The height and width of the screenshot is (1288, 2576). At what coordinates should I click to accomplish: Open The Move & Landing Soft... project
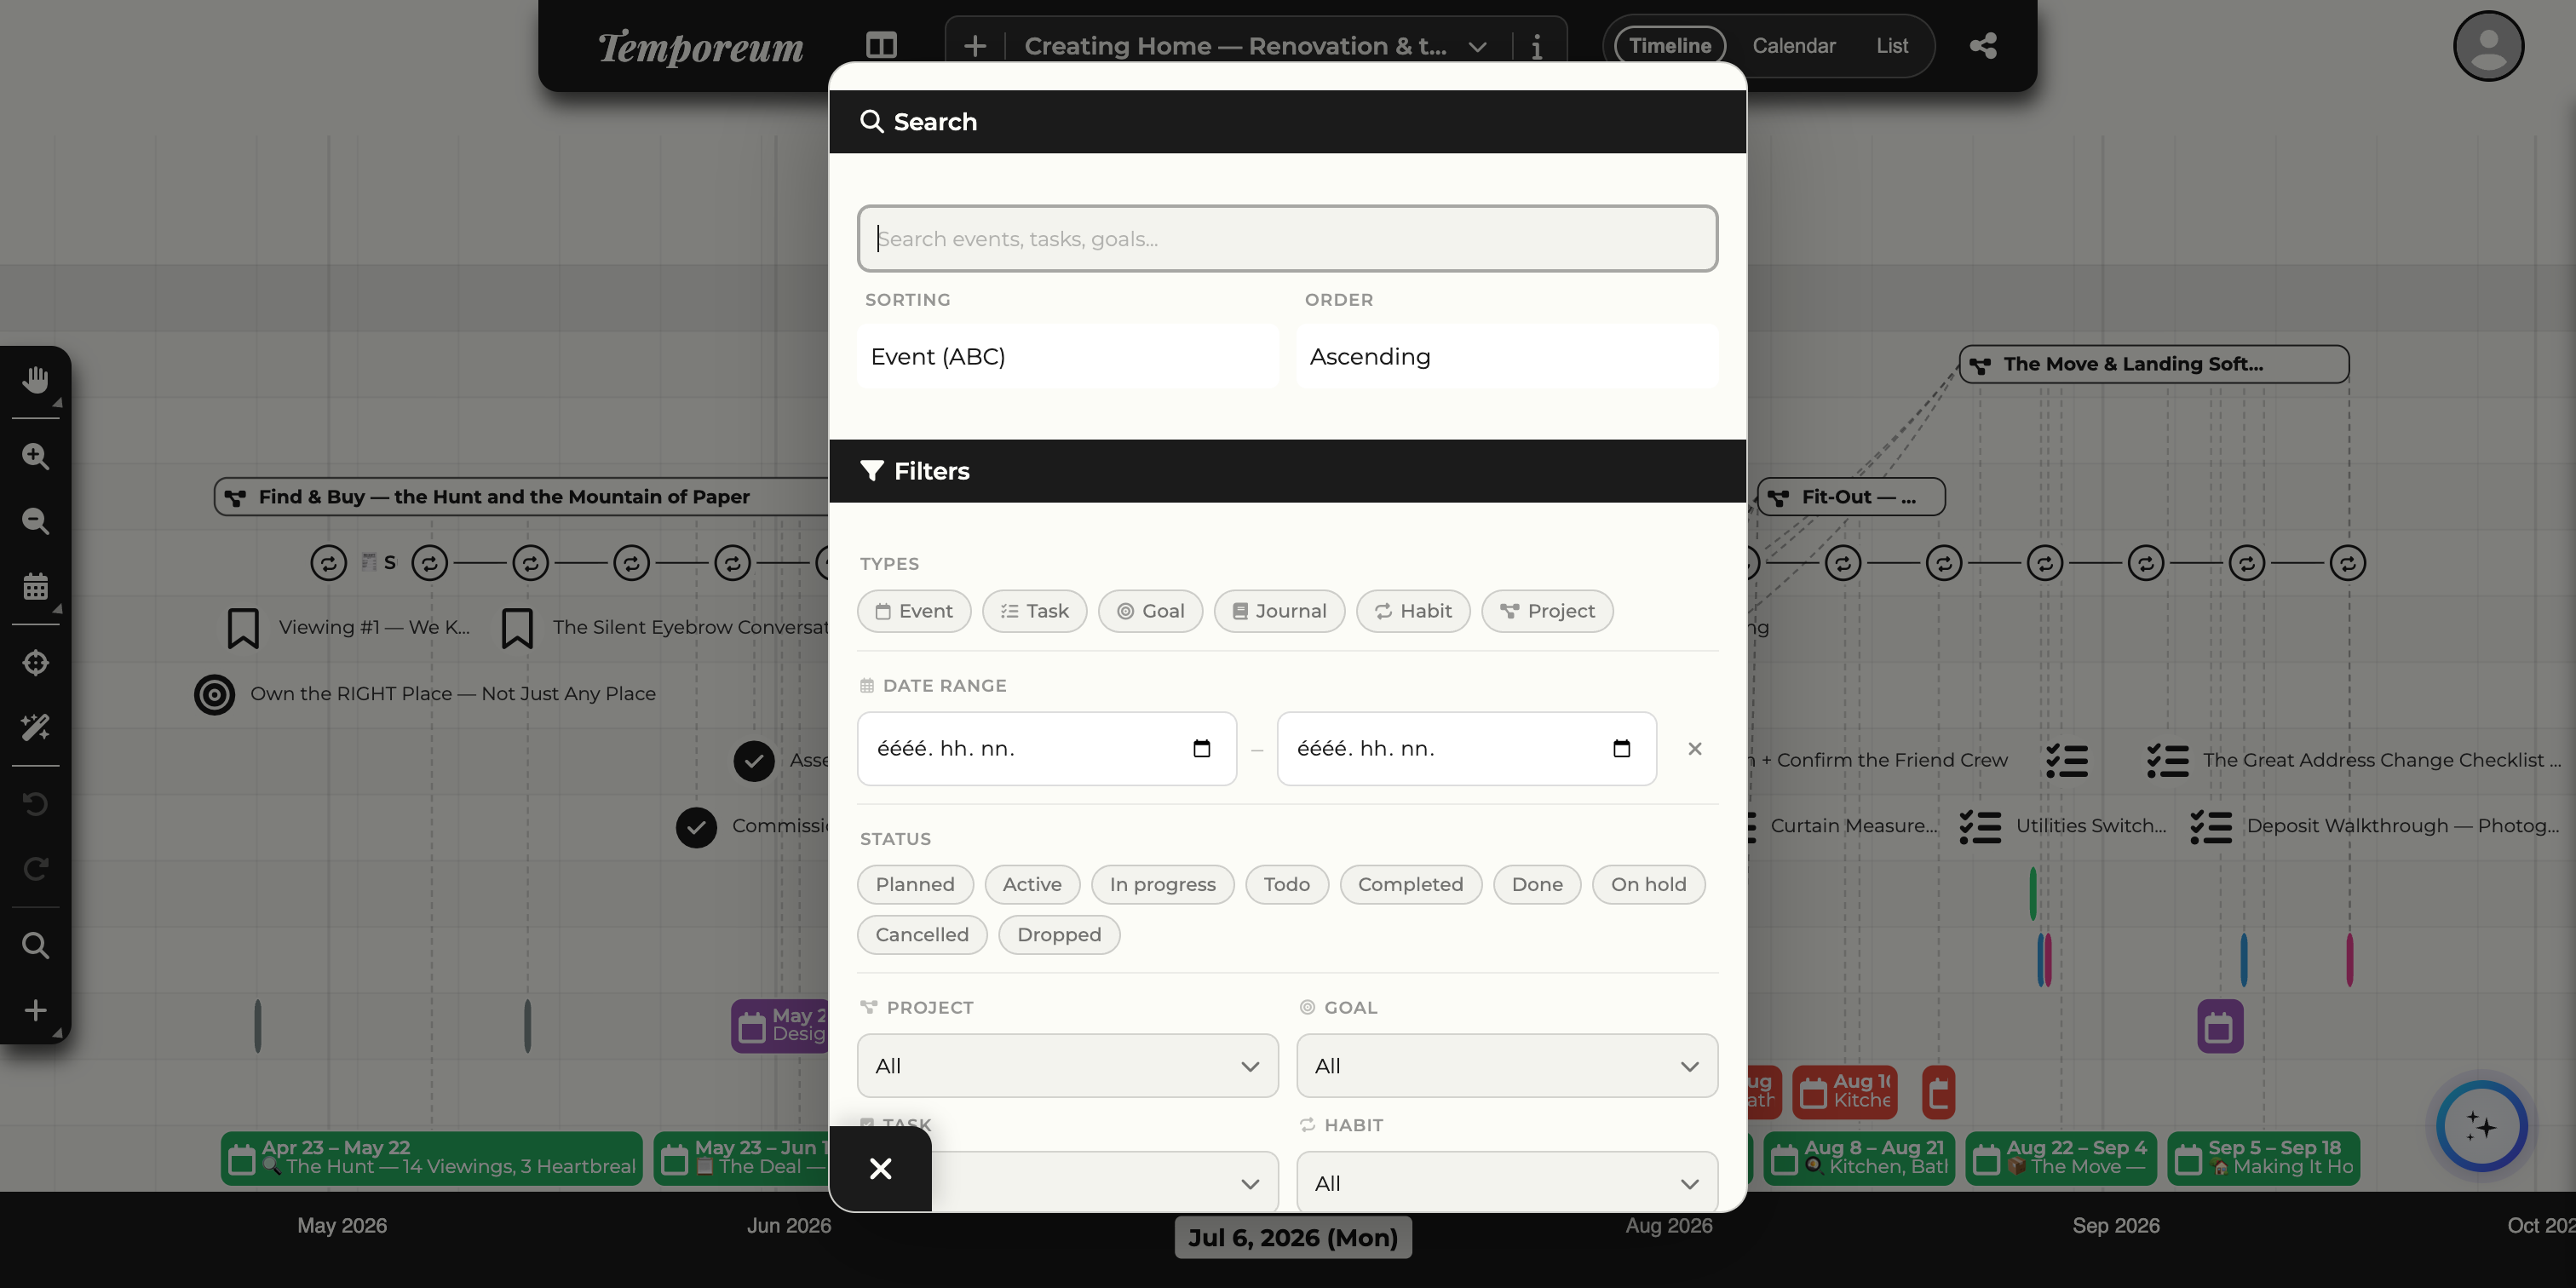click(2153, 364)
